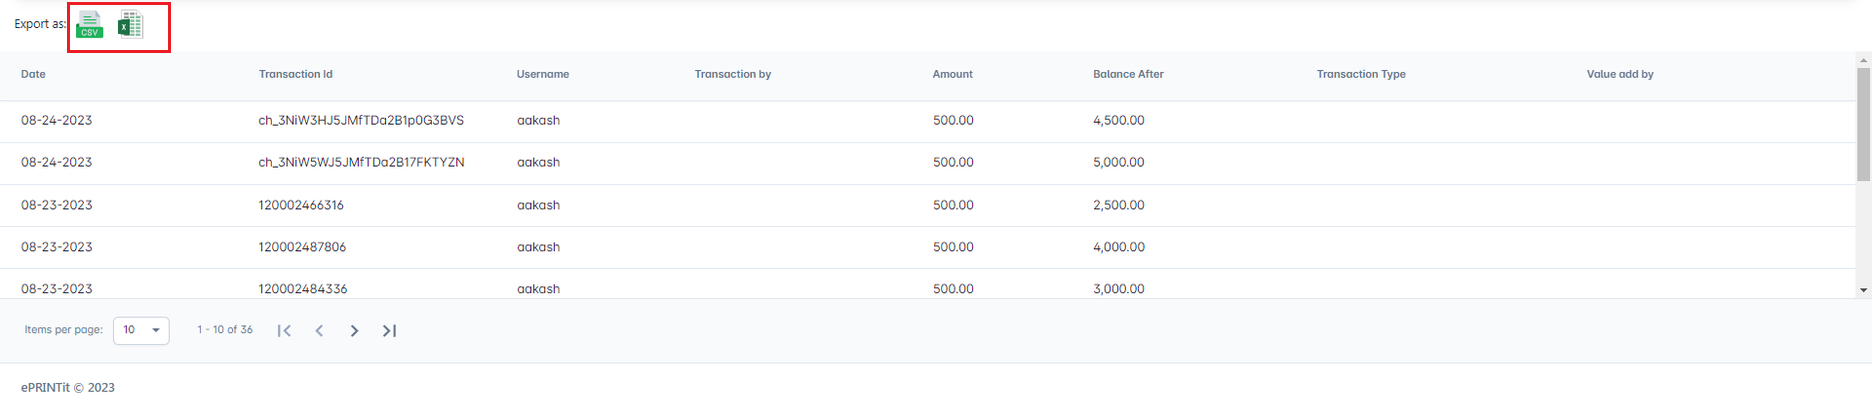This screenshot has height=411, width=1872.
Task: Jump to the last page
Action: point(389,331)
